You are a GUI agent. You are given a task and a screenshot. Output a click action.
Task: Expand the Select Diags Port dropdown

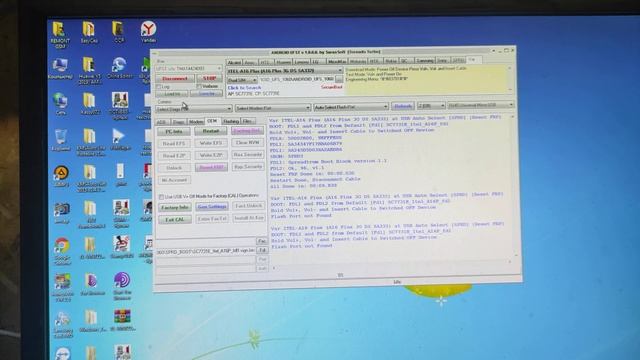point(193,109)
